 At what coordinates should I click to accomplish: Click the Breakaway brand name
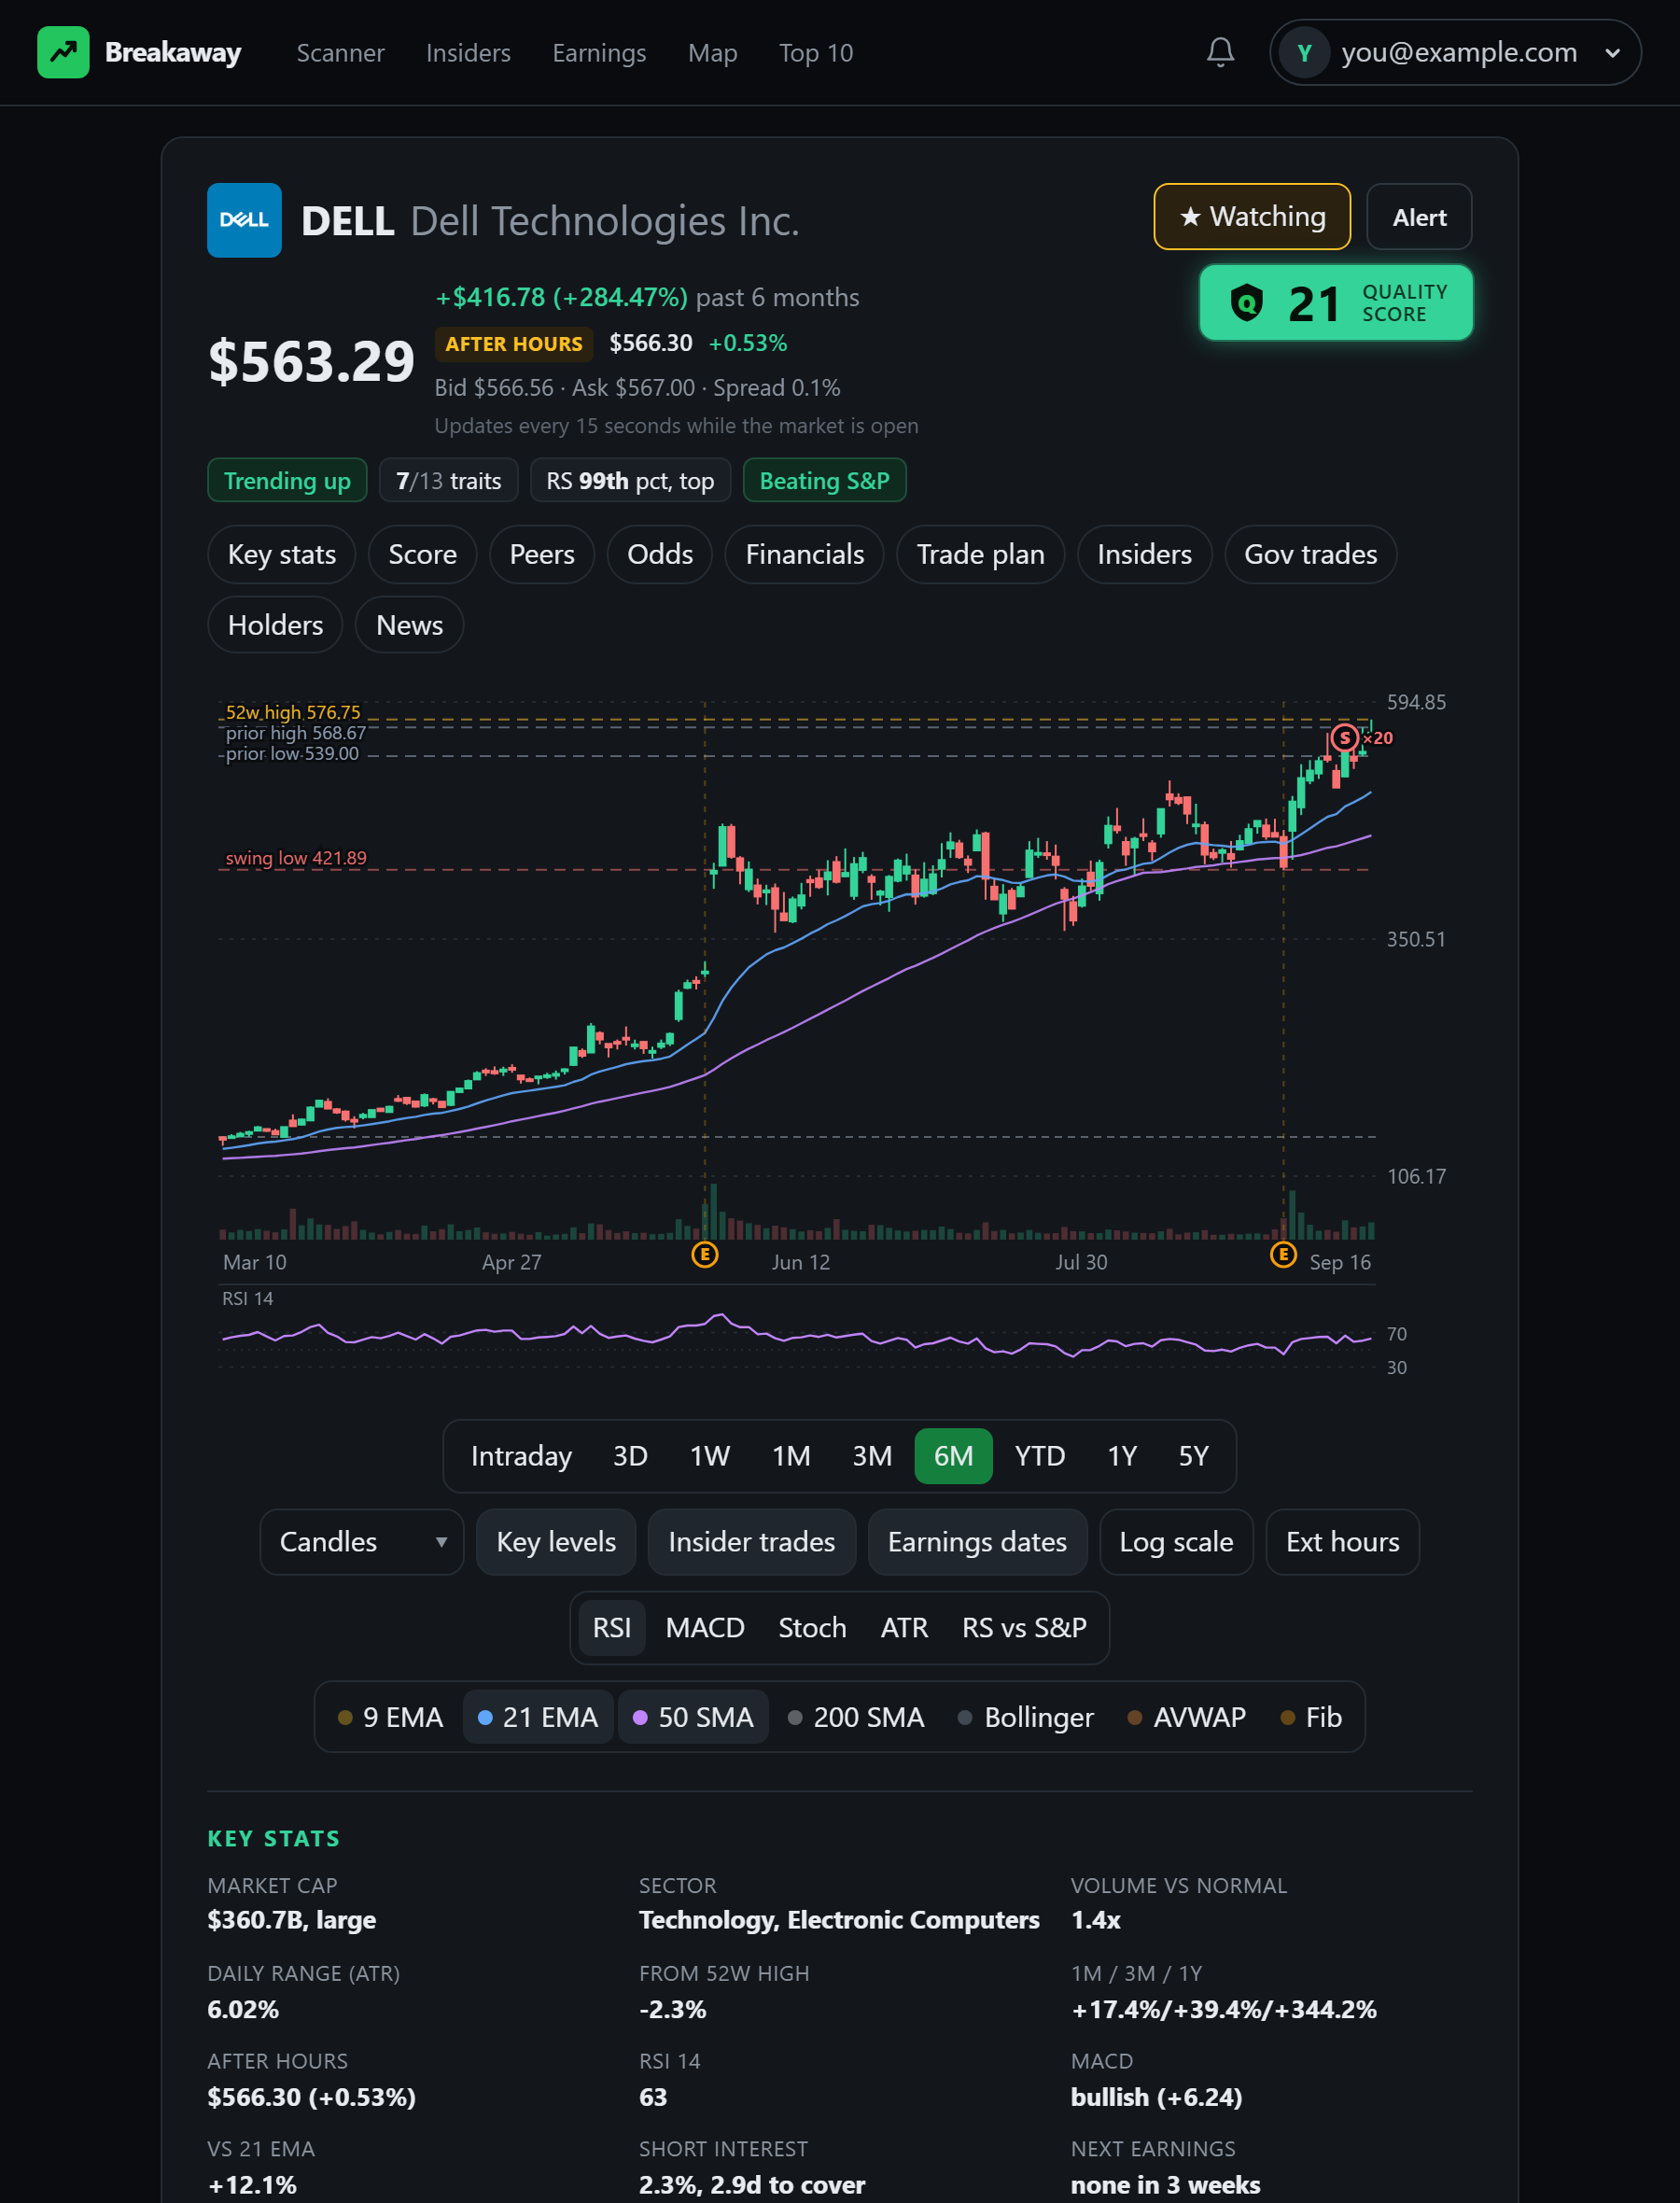(x=173, y=52)
